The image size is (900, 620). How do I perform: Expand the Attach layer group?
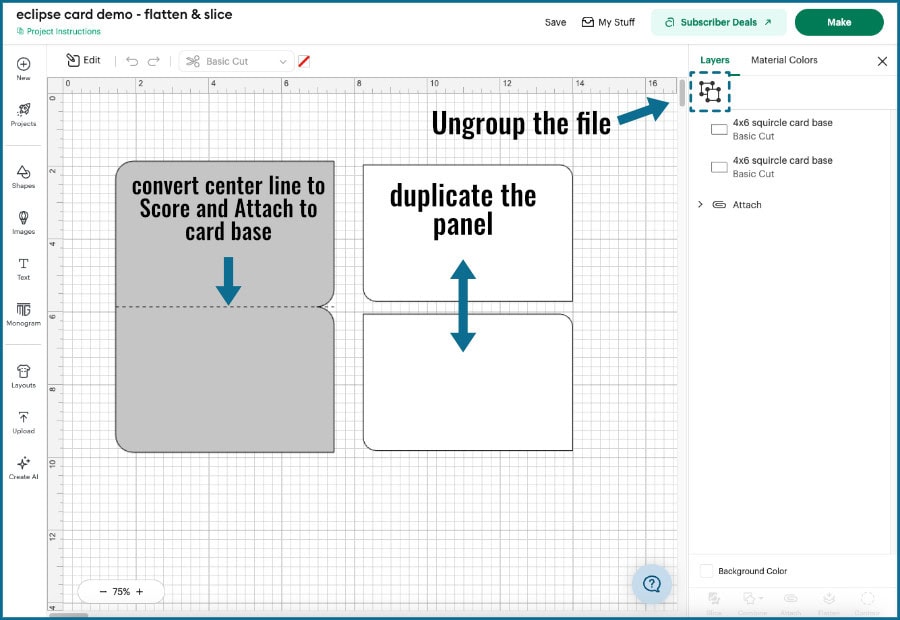click(x=700, y=204)
